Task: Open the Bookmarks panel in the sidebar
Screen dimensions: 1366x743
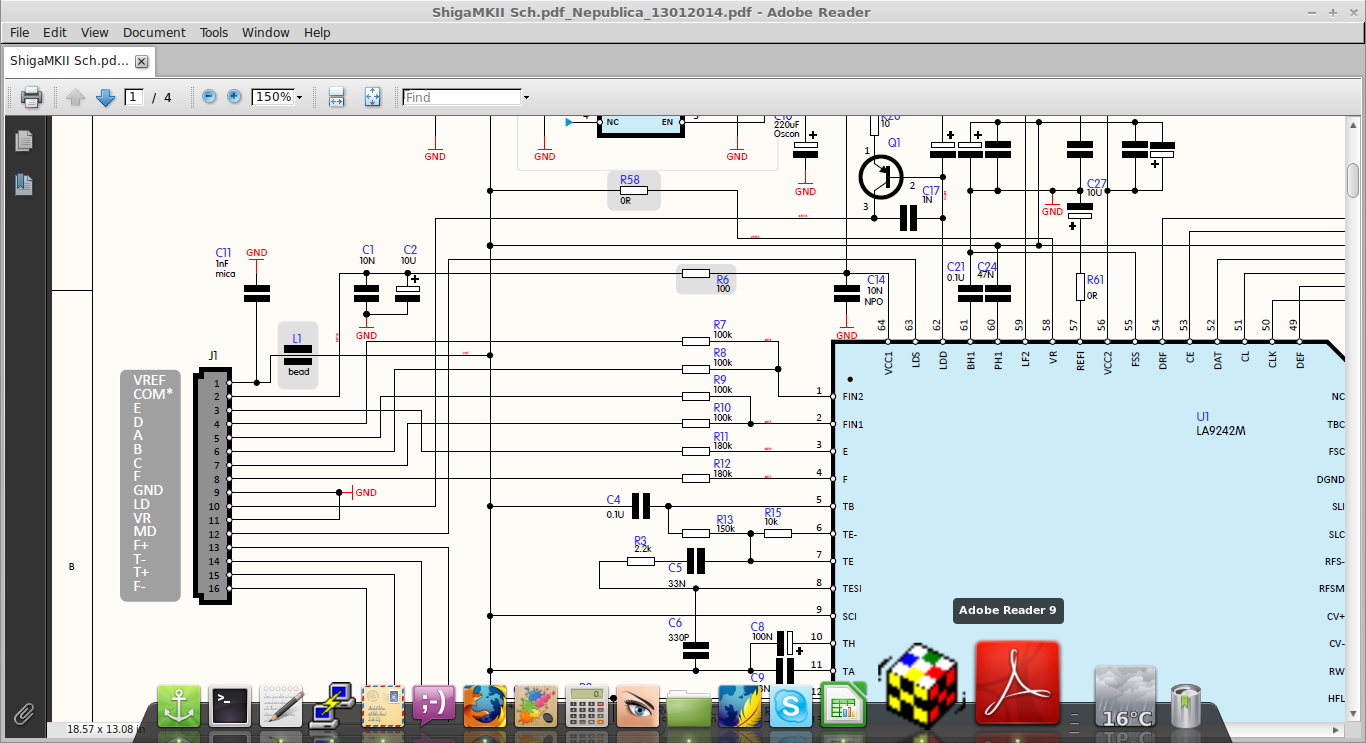Action: coord(24,184)
